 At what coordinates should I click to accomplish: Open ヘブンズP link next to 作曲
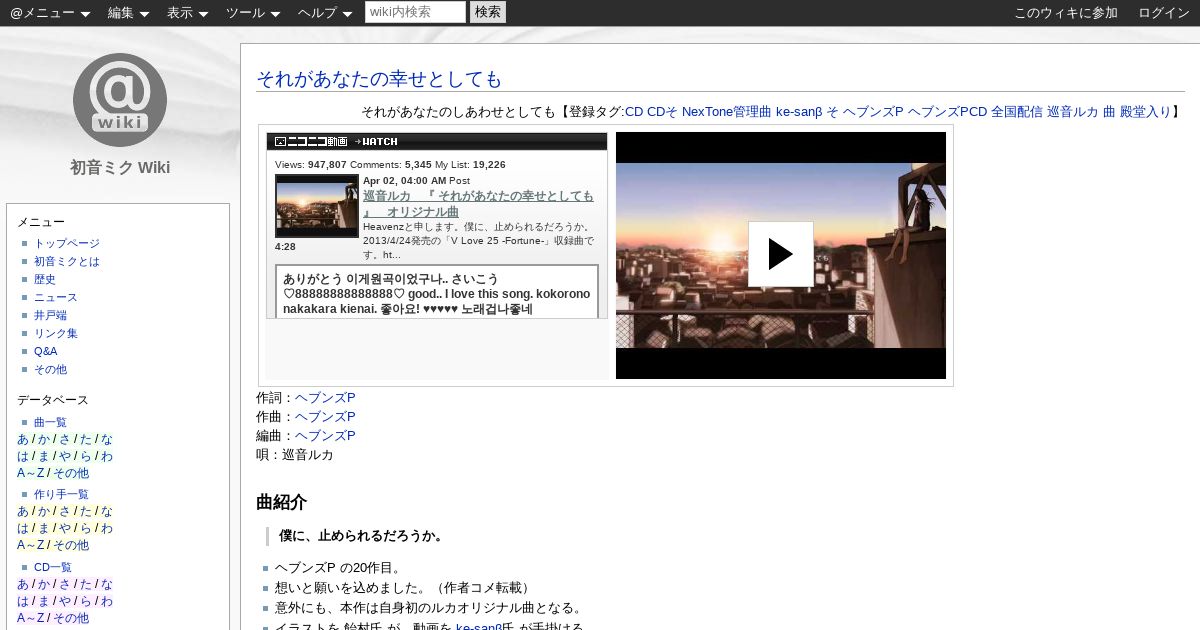325,417
